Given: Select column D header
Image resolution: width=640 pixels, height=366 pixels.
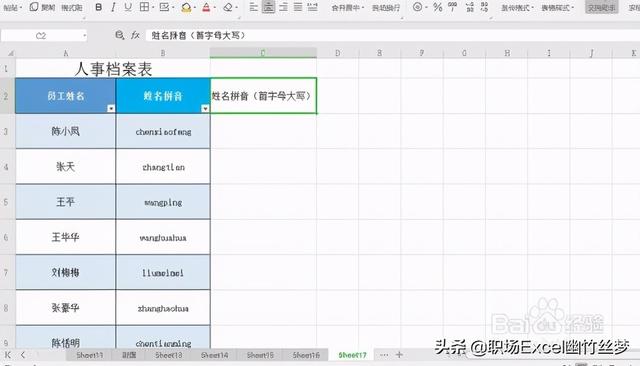Looking at the screenshot, I should coord(338,53).
